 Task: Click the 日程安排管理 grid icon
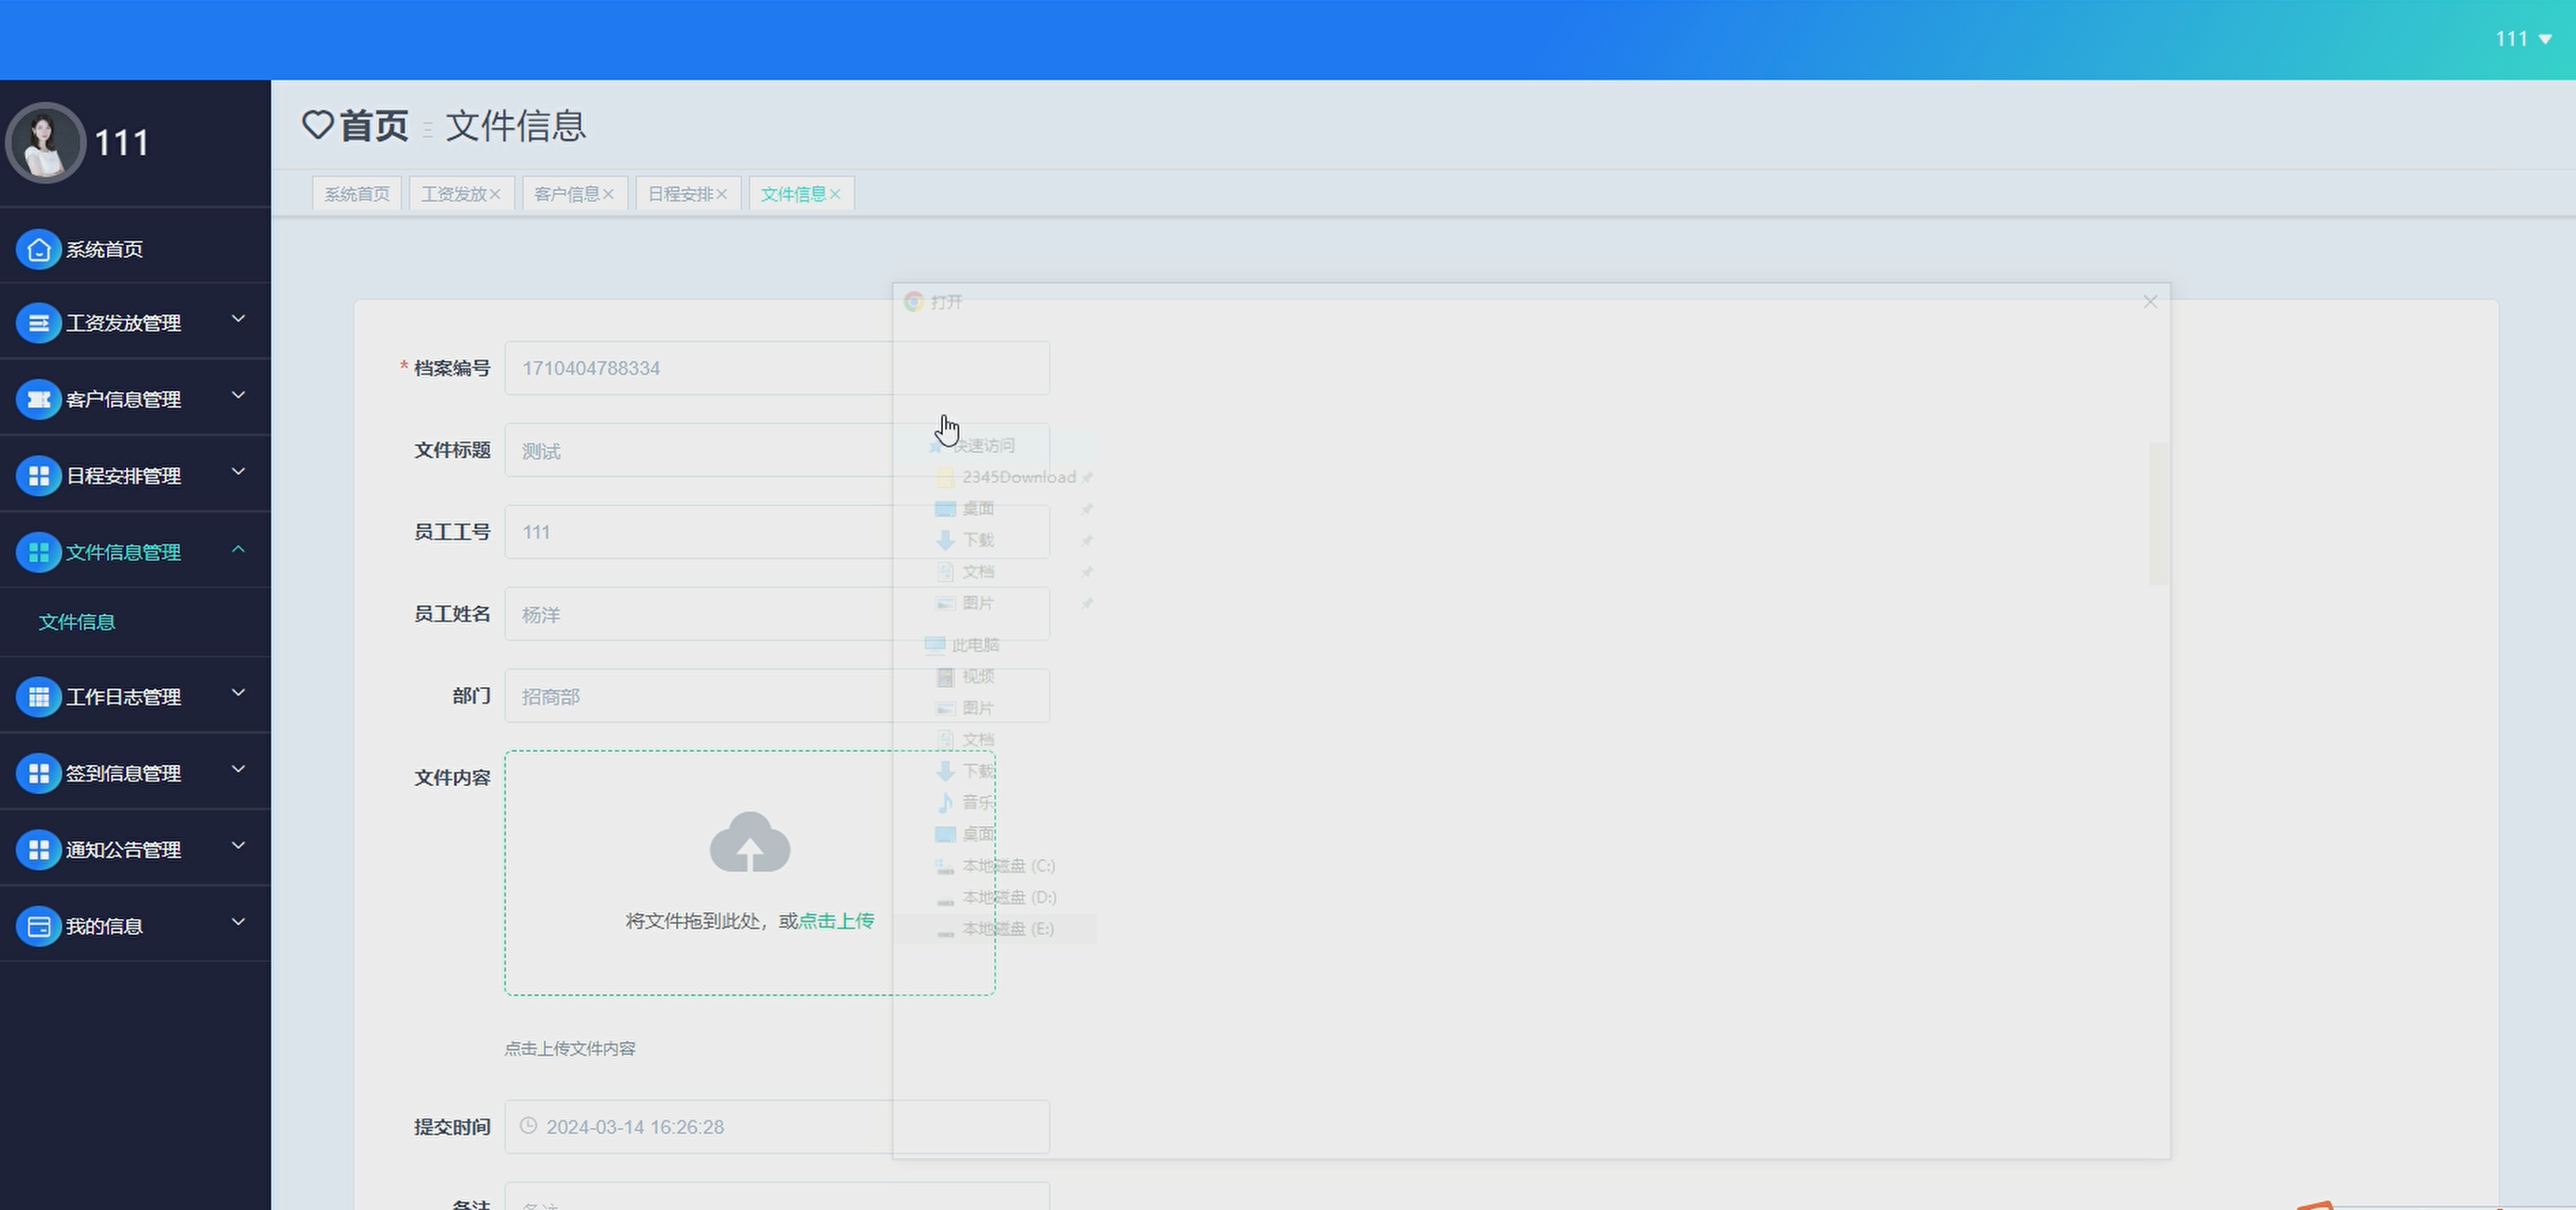coord(39,476)
